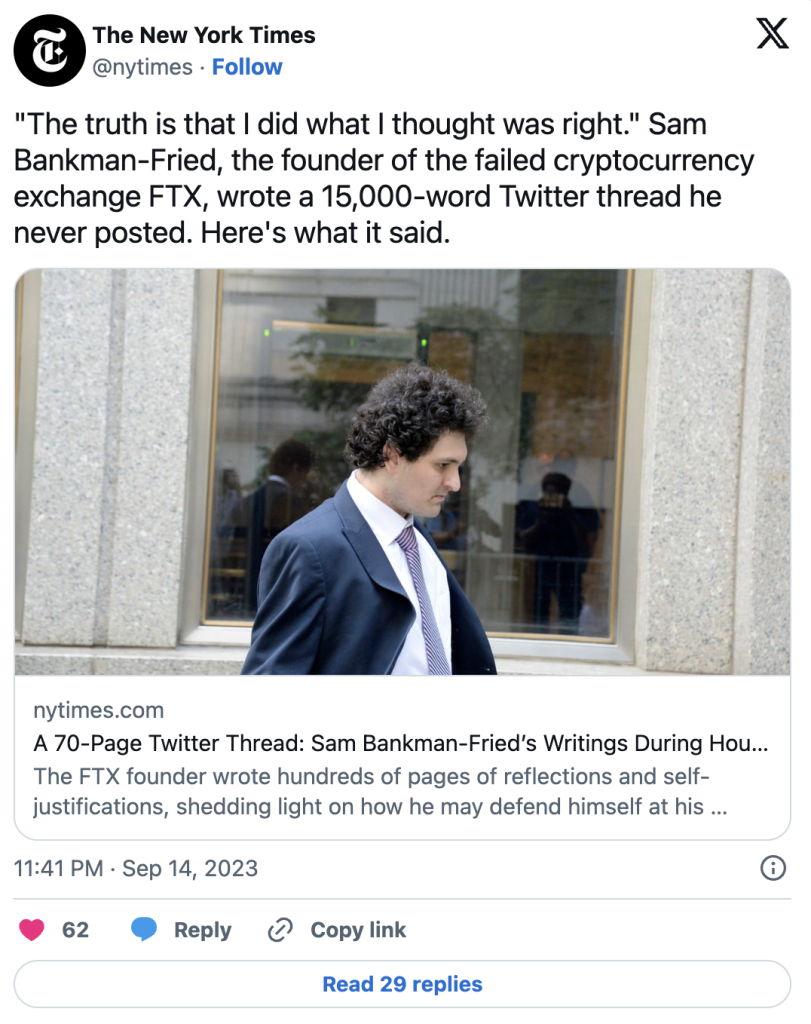
Task: Click the New York Times profile avatar
Action: 49,51
